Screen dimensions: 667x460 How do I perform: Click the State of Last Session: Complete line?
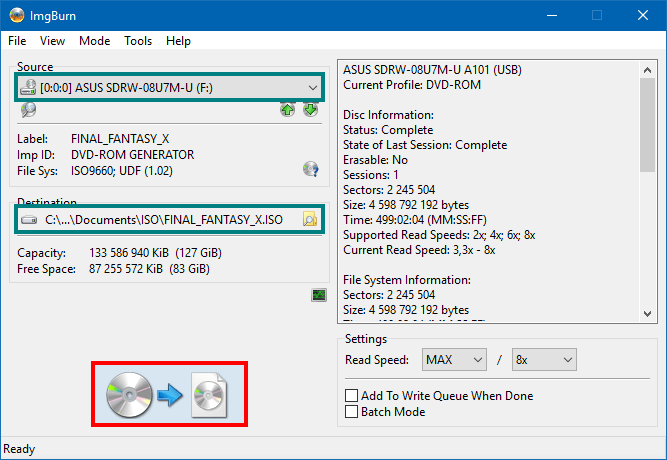[x=425, y=145]
